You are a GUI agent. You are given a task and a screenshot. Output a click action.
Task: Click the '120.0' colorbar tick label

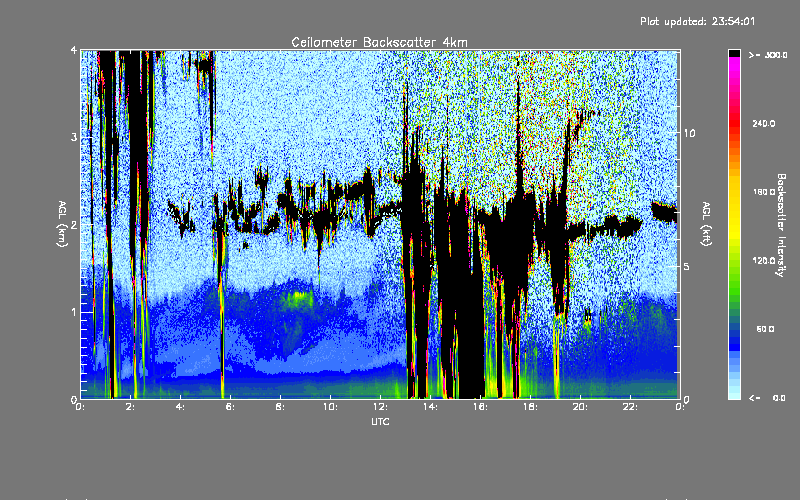point(764,260)
